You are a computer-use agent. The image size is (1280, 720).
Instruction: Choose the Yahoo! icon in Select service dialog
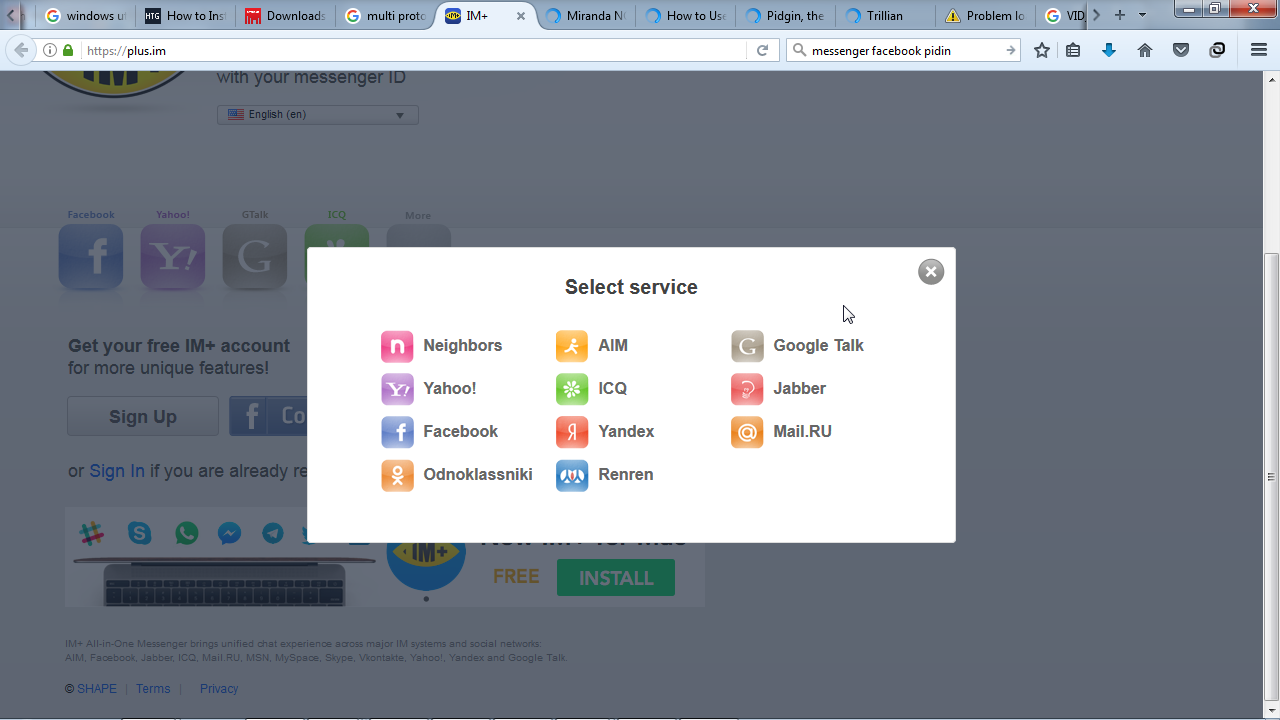(x=397, y=389)
